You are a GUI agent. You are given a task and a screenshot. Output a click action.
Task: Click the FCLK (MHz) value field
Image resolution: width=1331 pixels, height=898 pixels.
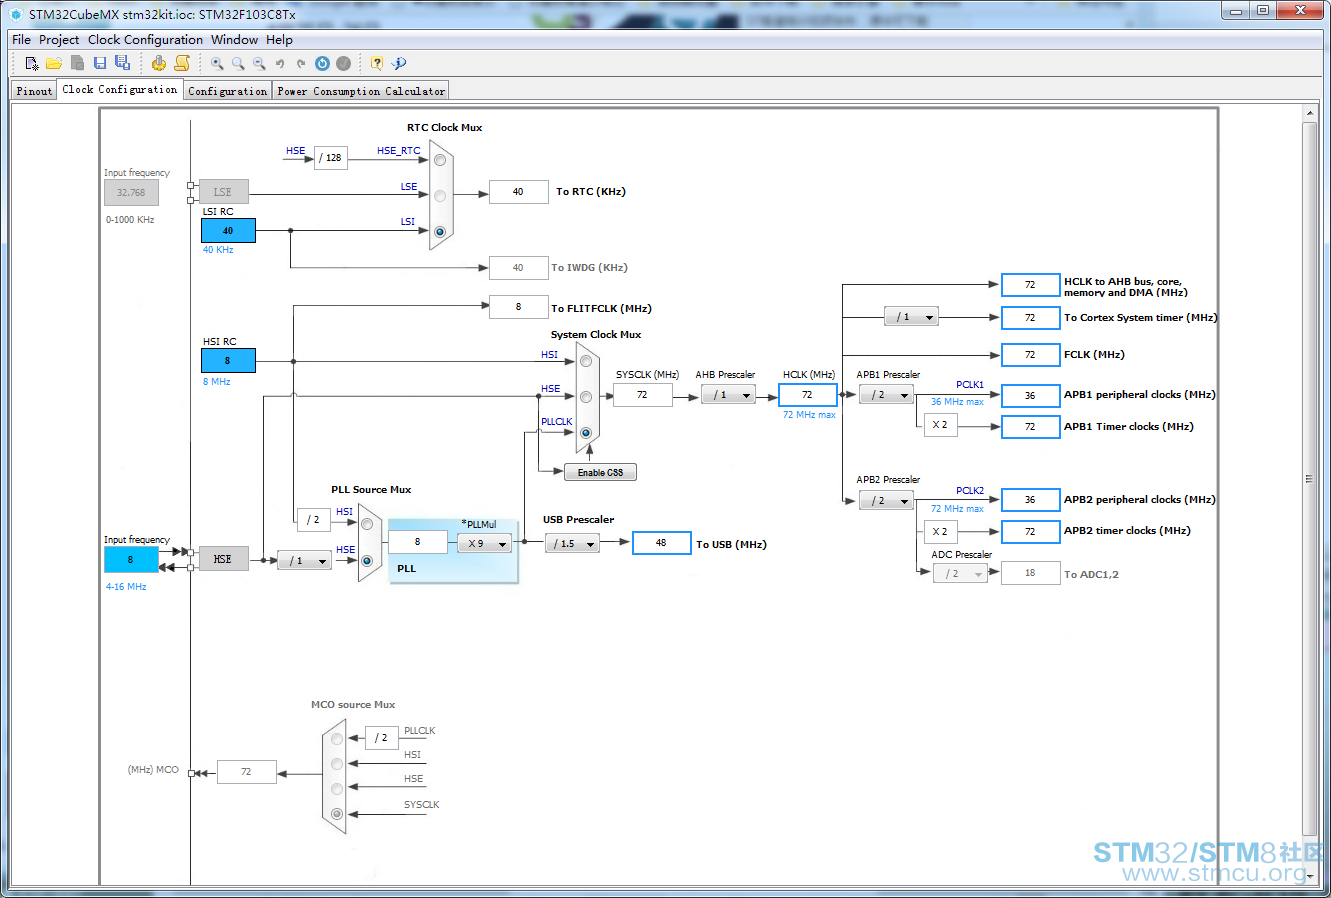tap(1030, 355)
